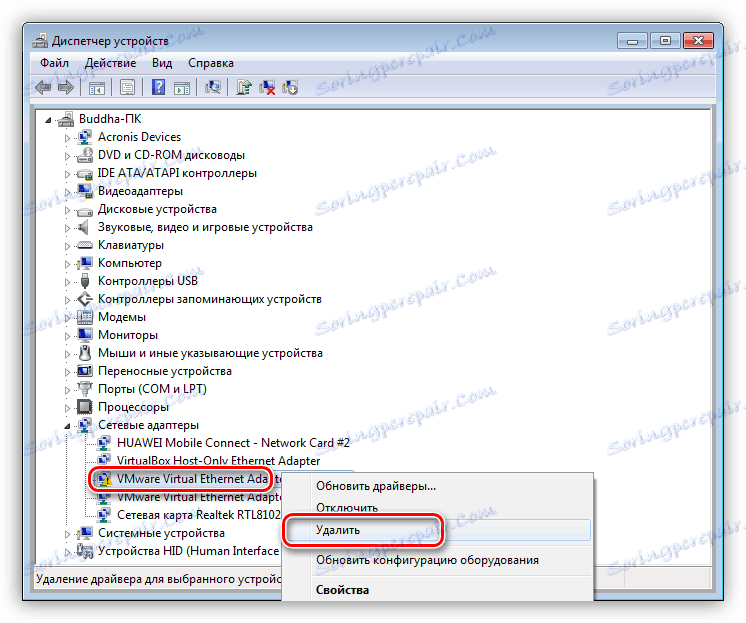Image resolution: width=746 pixels, height=623 pixels.
Task: Click the Buddha-ПК computer icon
Action: click(66, 119)
